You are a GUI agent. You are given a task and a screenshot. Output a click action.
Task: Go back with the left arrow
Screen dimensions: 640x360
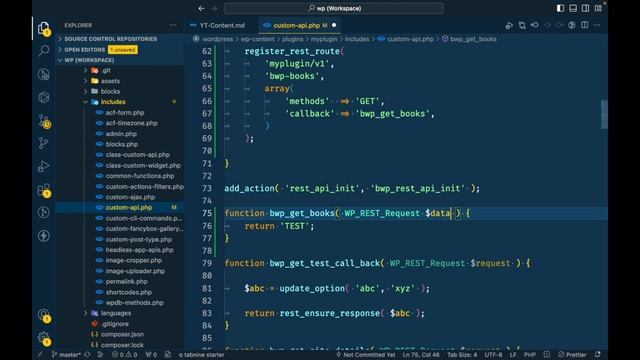click(201, 8)
